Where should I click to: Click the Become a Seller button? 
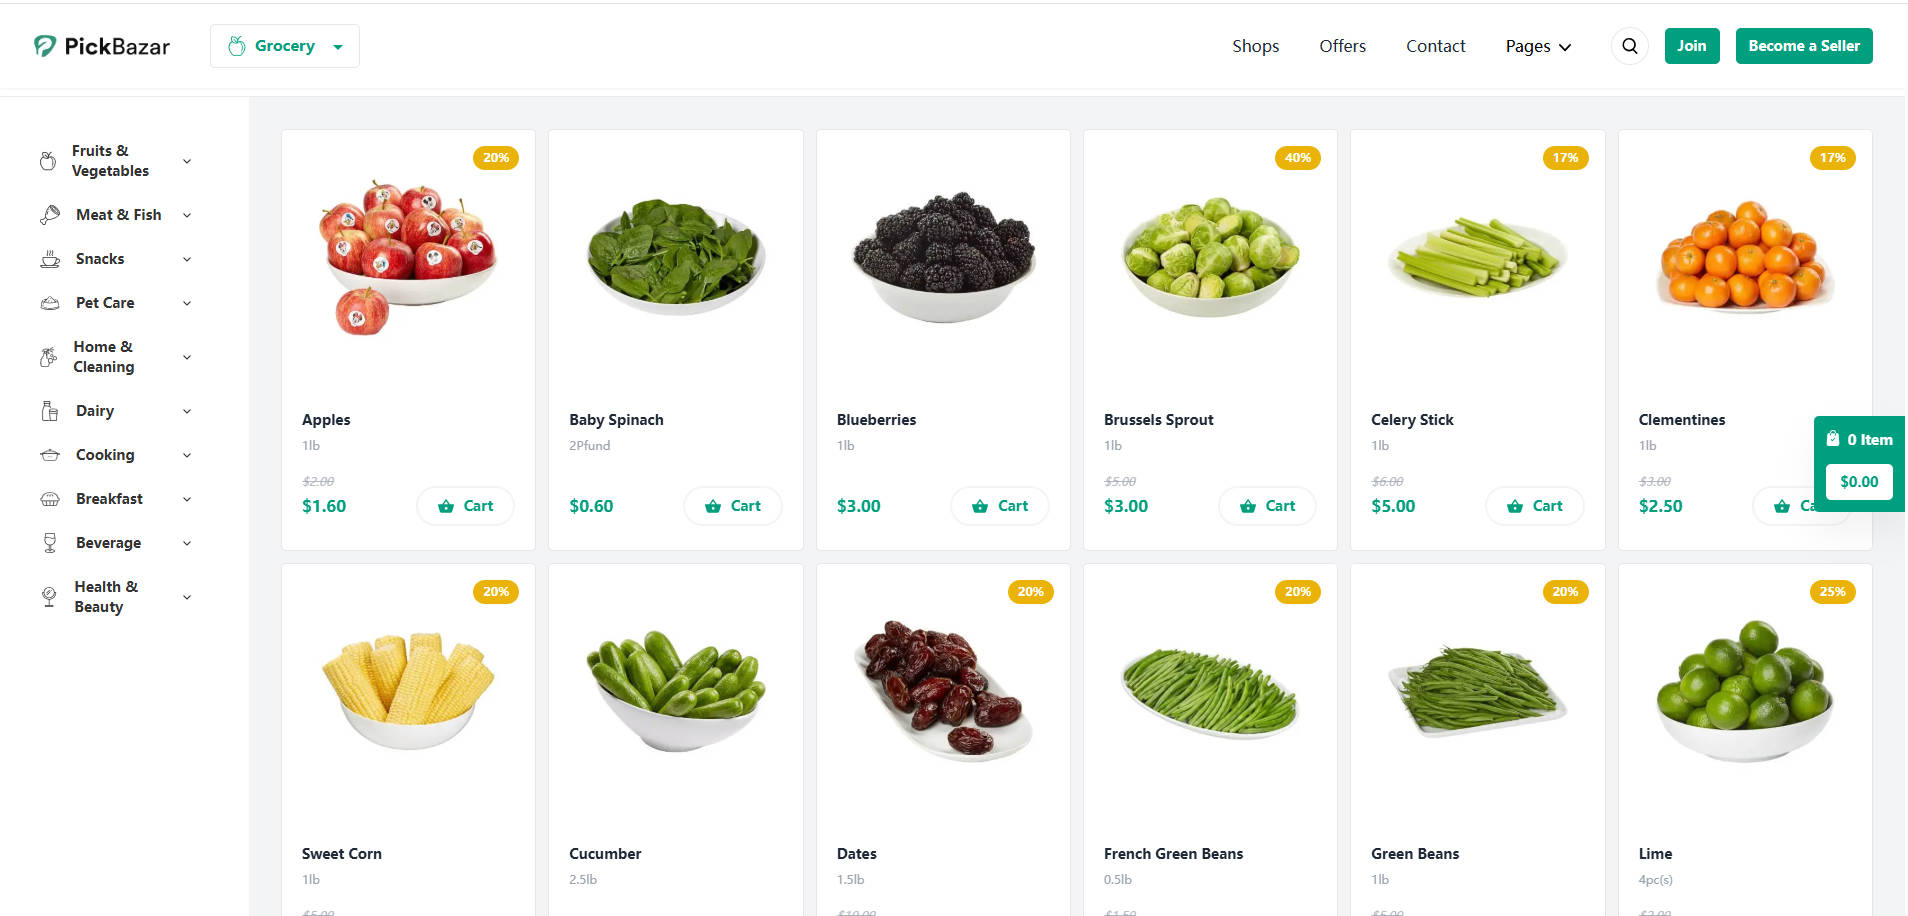pos(1803,45)
